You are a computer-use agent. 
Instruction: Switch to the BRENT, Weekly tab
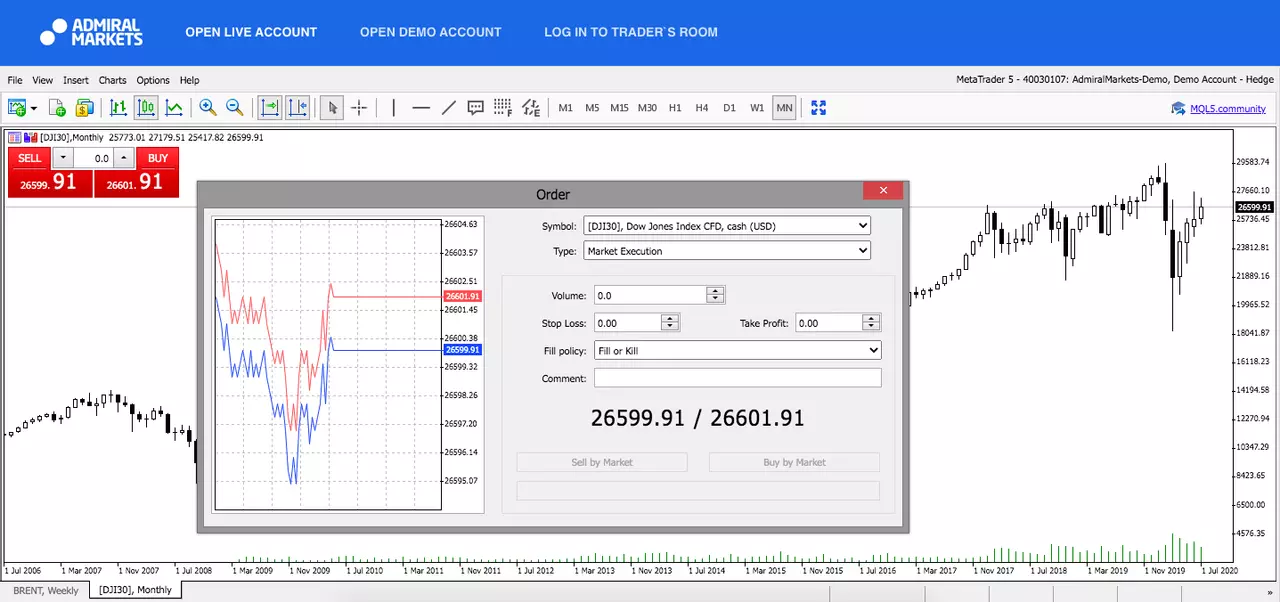46,591
